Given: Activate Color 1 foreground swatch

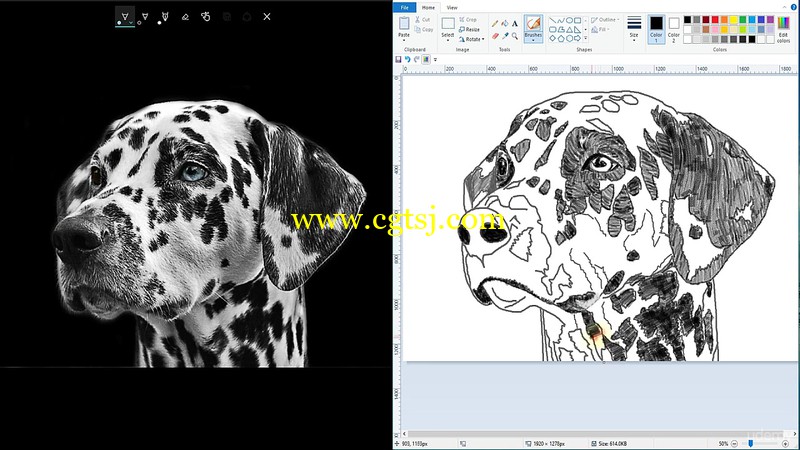Looking at the screenshot, I should (657, 29).
